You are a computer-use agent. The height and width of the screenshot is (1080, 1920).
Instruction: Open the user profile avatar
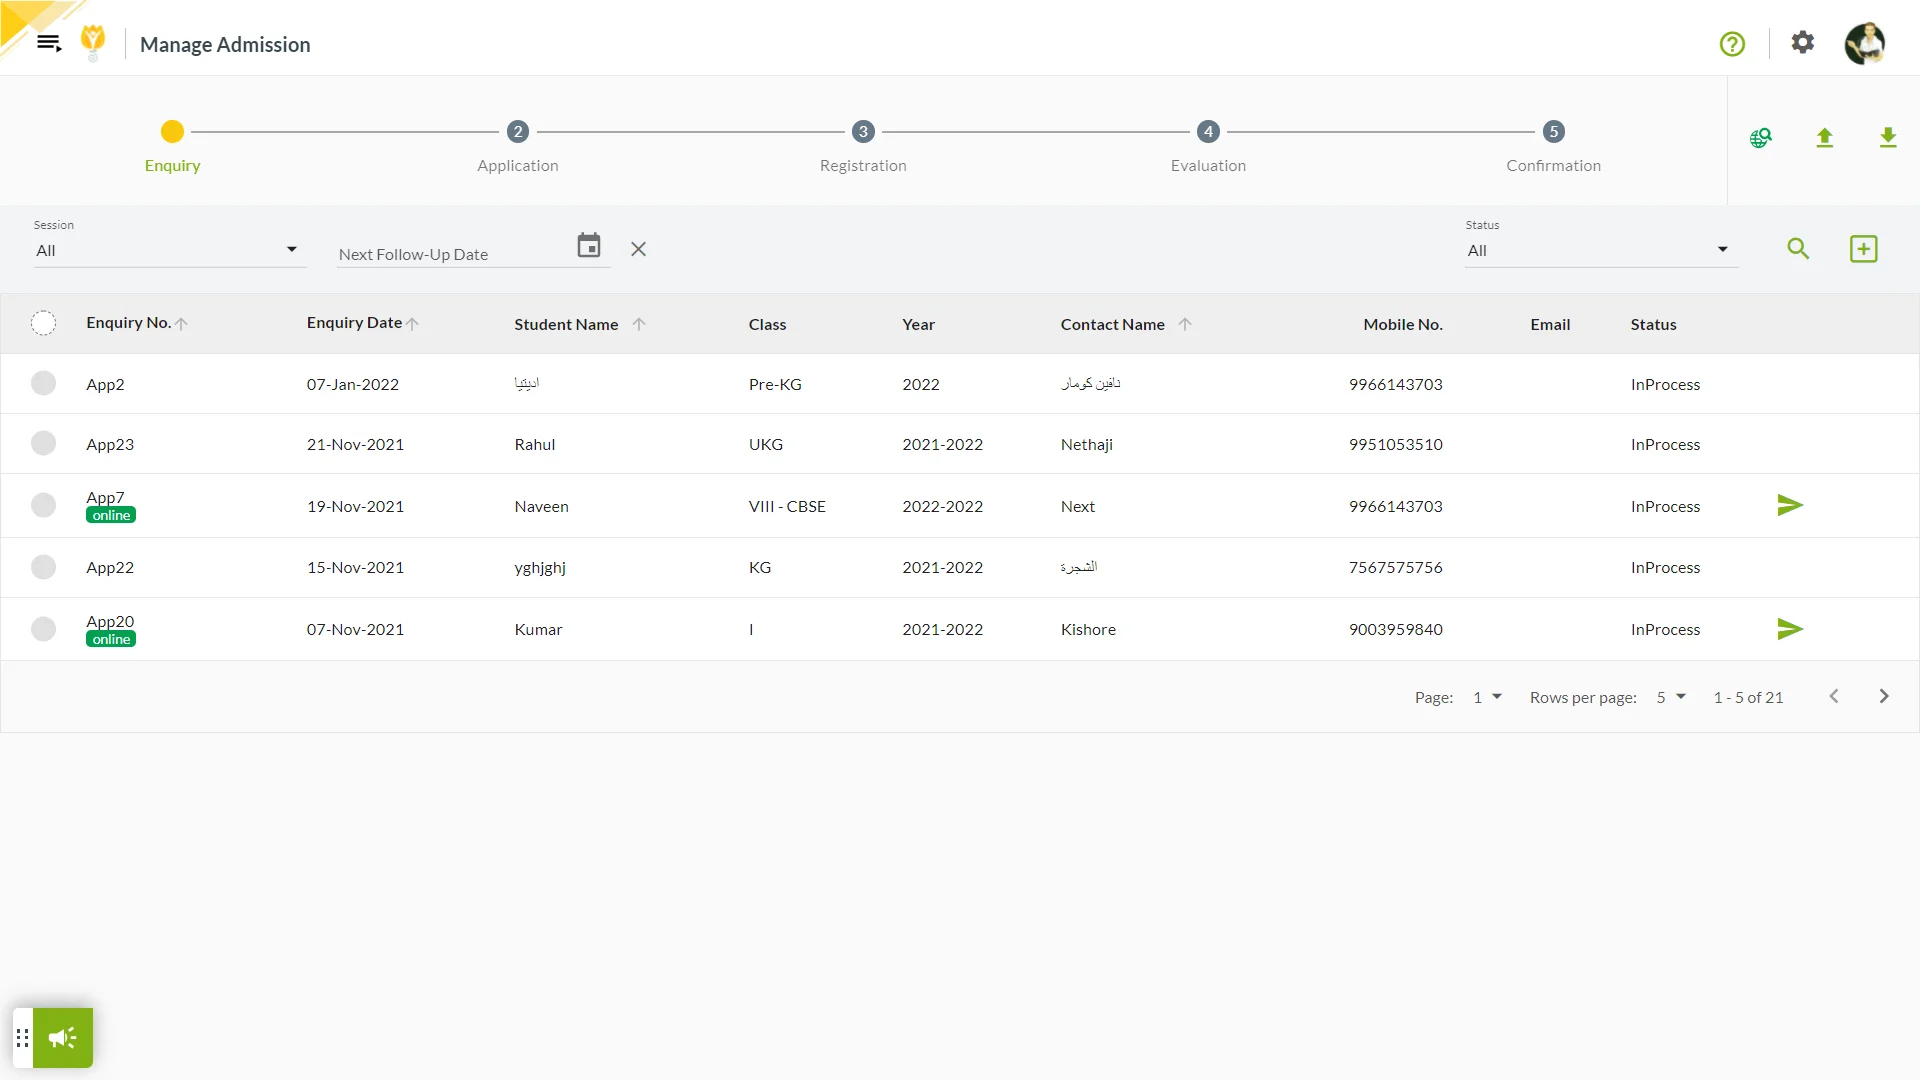pyautogui.click(x=1865, y=43)
